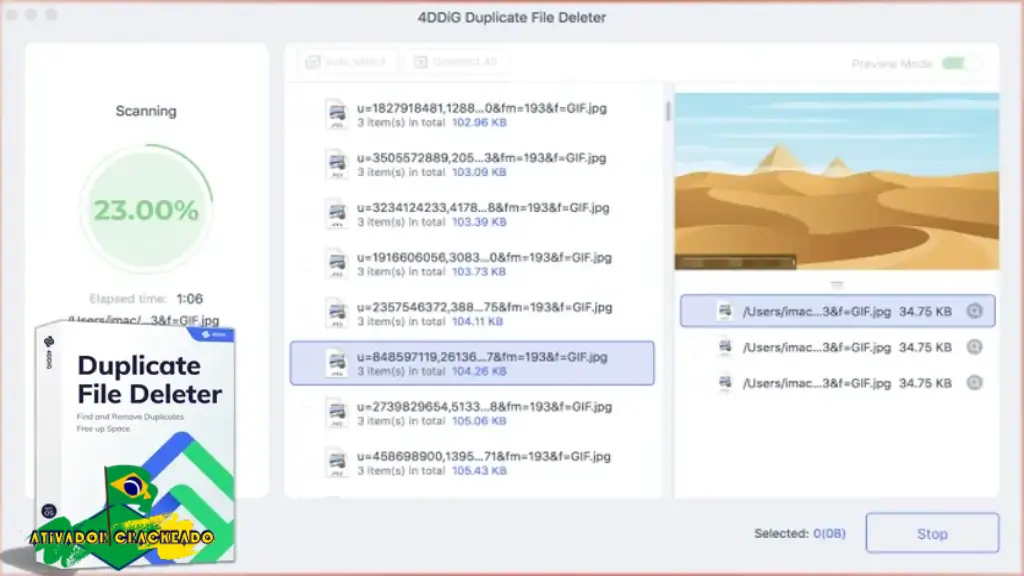Click magnifier icon on highlighted /Users/imac file row
Screen dimensions: 1024x576
[x=974, y=311]
